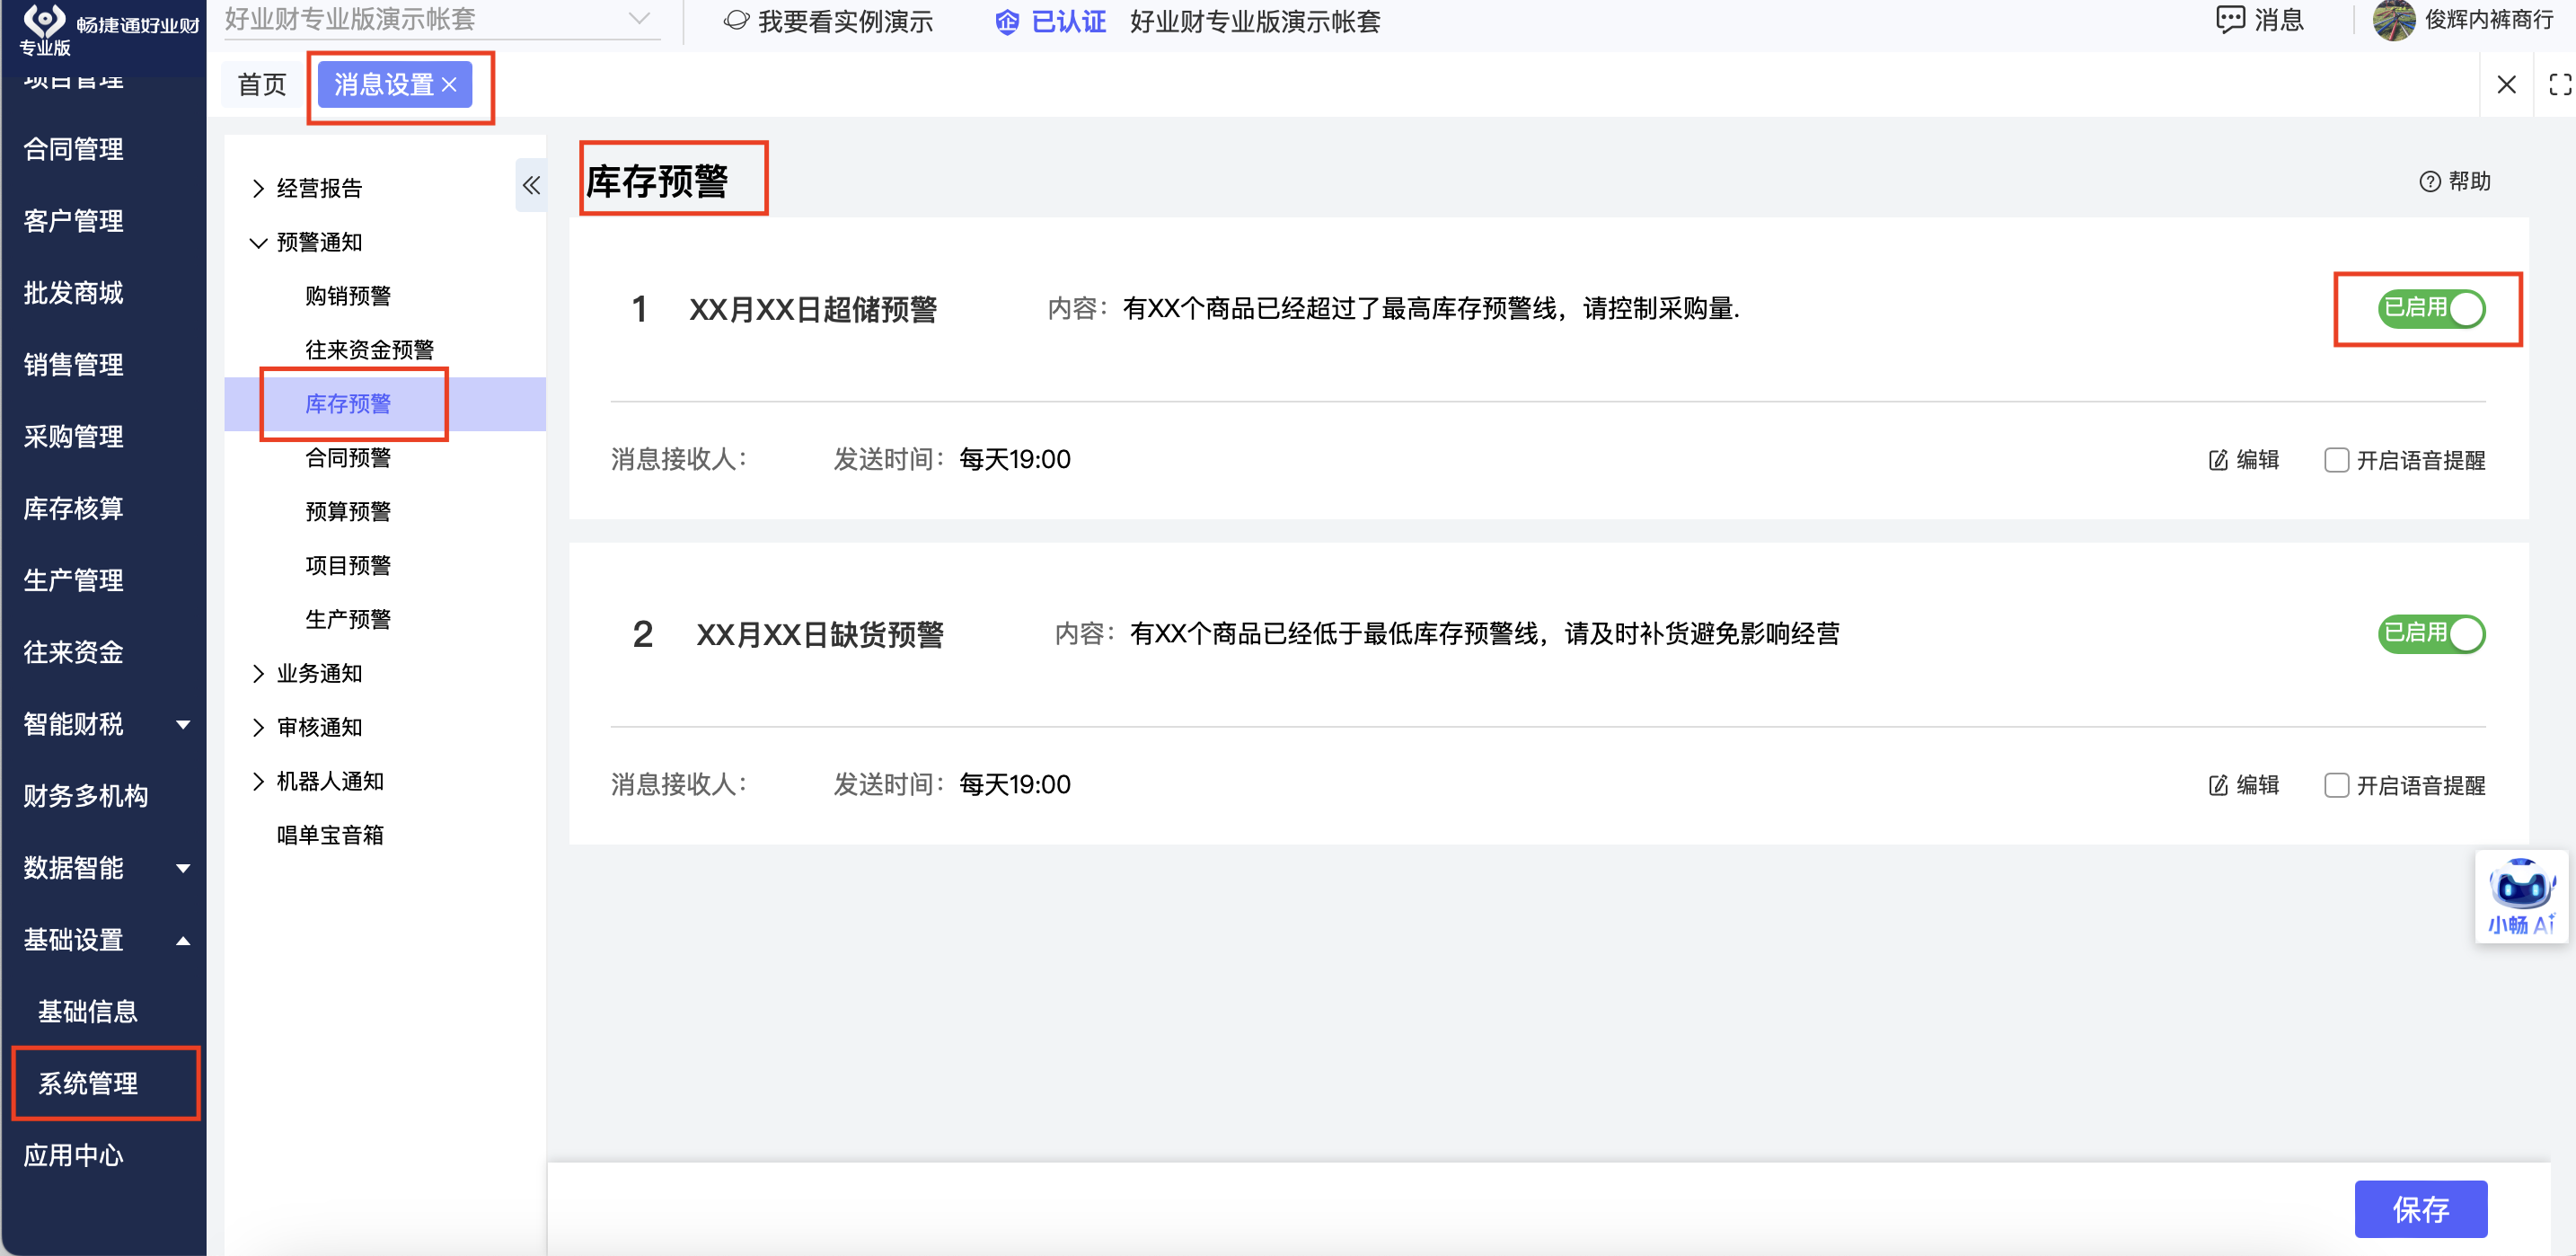
Task: Click the 编辑 pencil icon for 缺货预警
Action: click(2217, 785)
